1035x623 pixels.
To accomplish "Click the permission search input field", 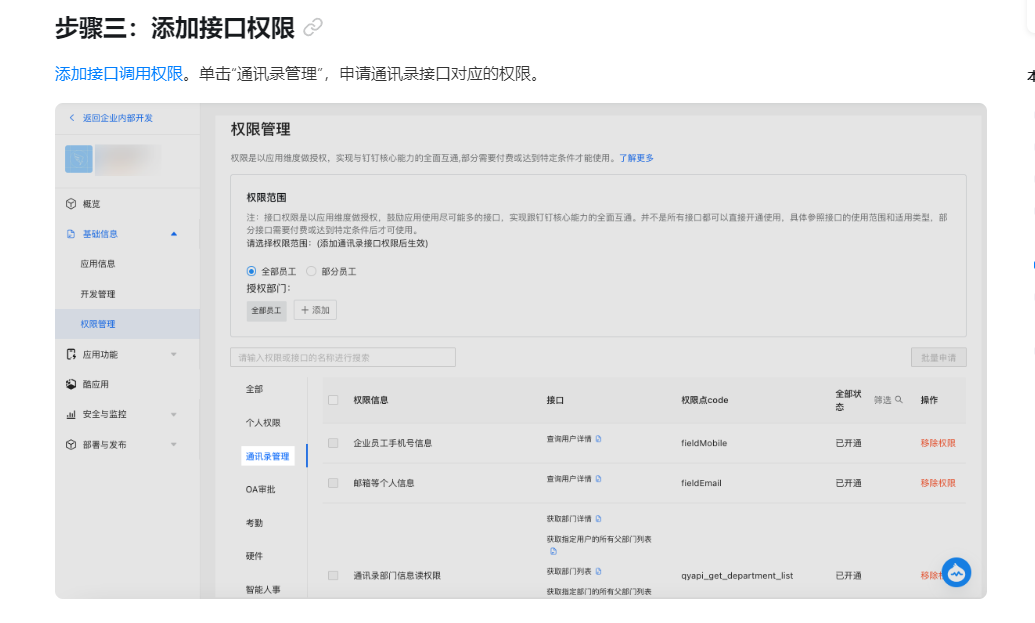I will tap(343, 358).
